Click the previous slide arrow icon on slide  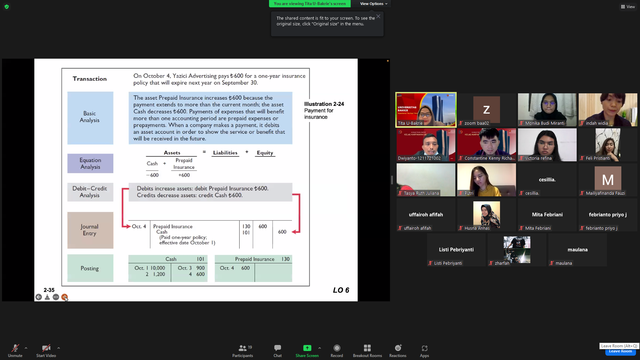pyautogui.click(x=38, y=297)
